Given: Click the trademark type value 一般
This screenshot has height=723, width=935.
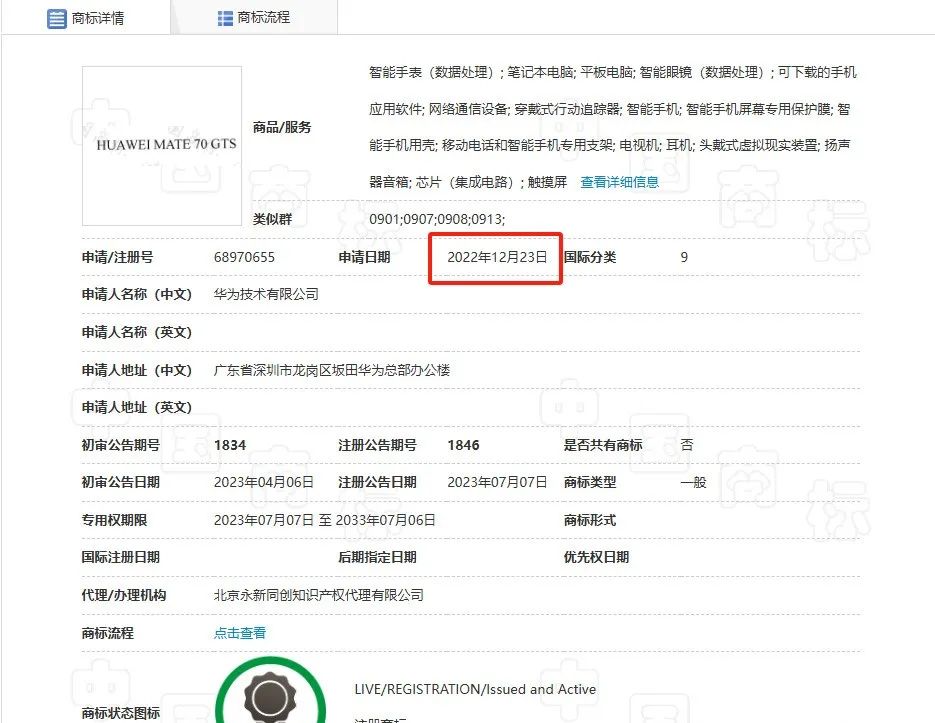Looking at the screenshot, I should (x=693, y=482).
